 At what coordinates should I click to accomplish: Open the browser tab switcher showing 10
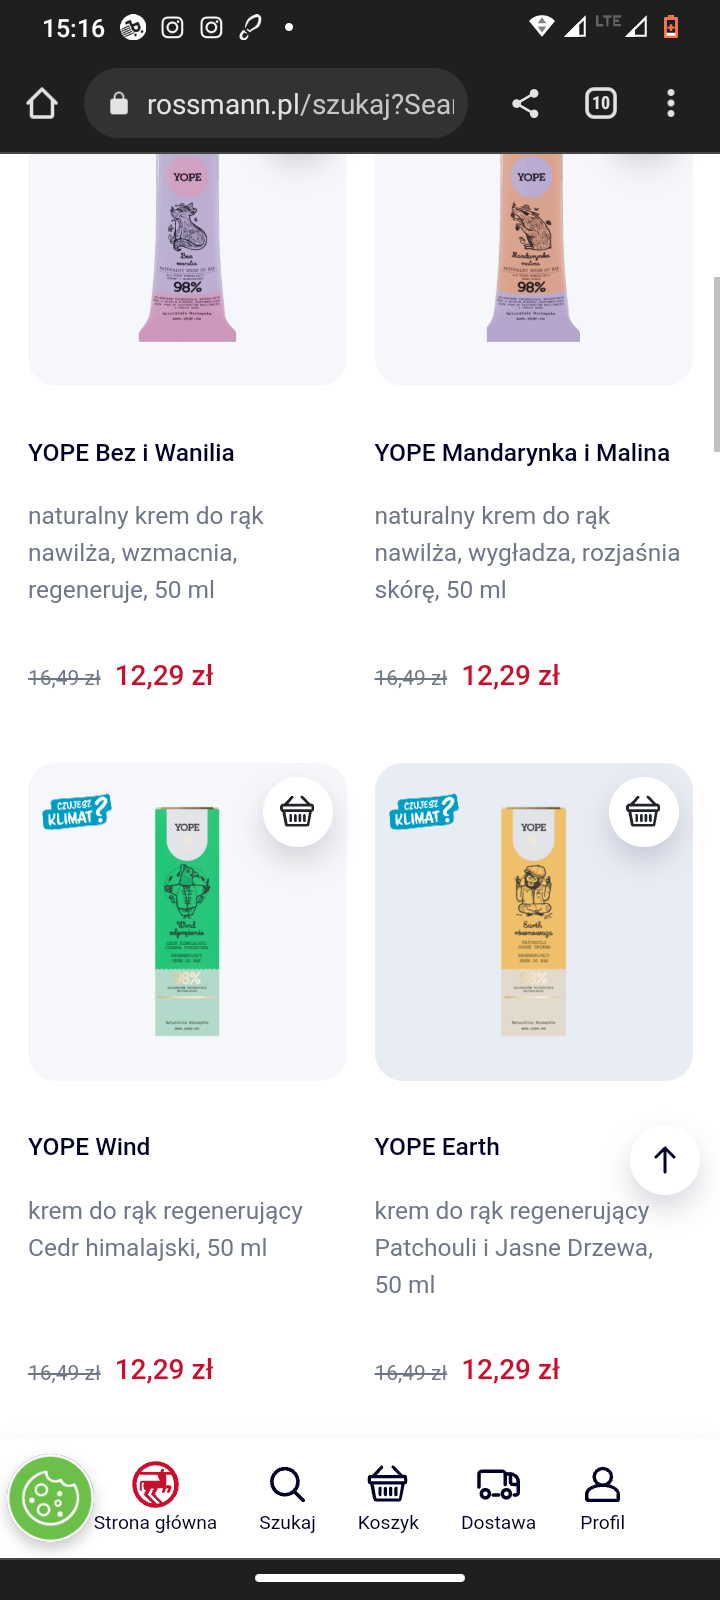point(600,103)
